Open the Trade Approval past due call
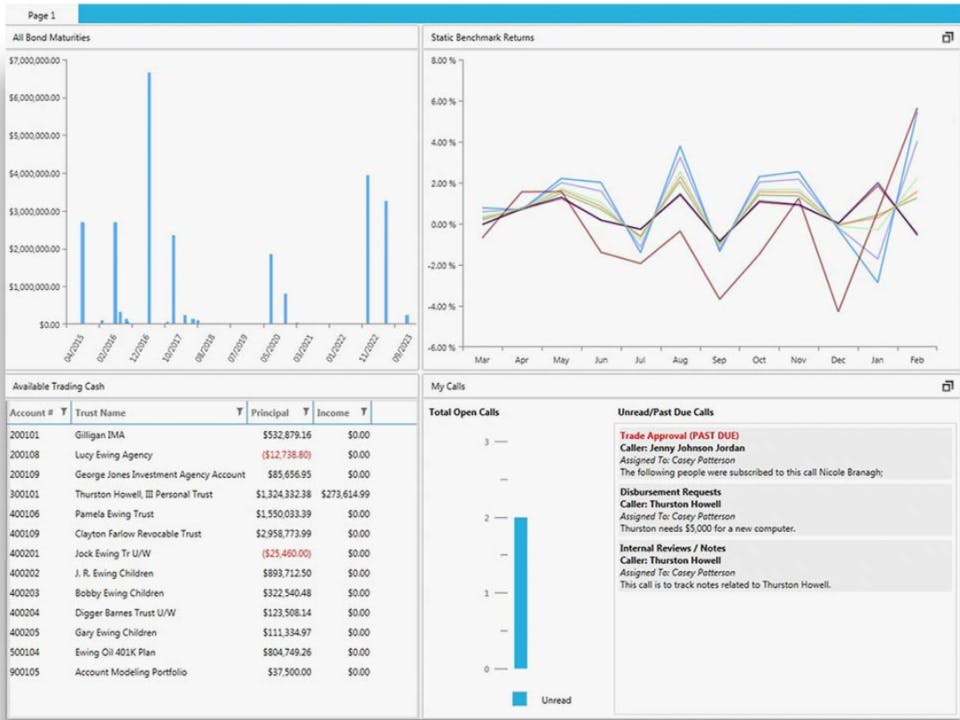This screenshot has width=960, height=720. [x=784, y=454]
